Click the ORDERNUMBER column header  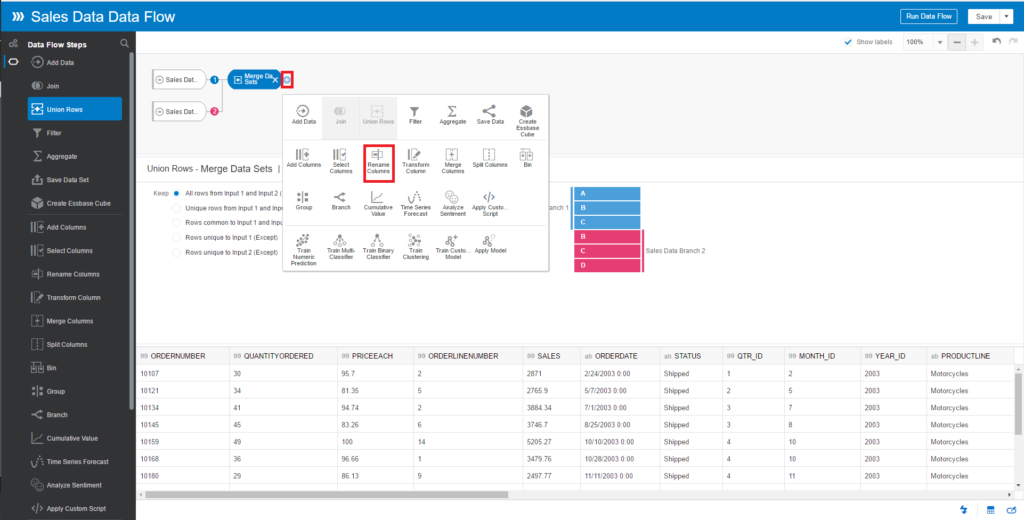pos(183,356)
